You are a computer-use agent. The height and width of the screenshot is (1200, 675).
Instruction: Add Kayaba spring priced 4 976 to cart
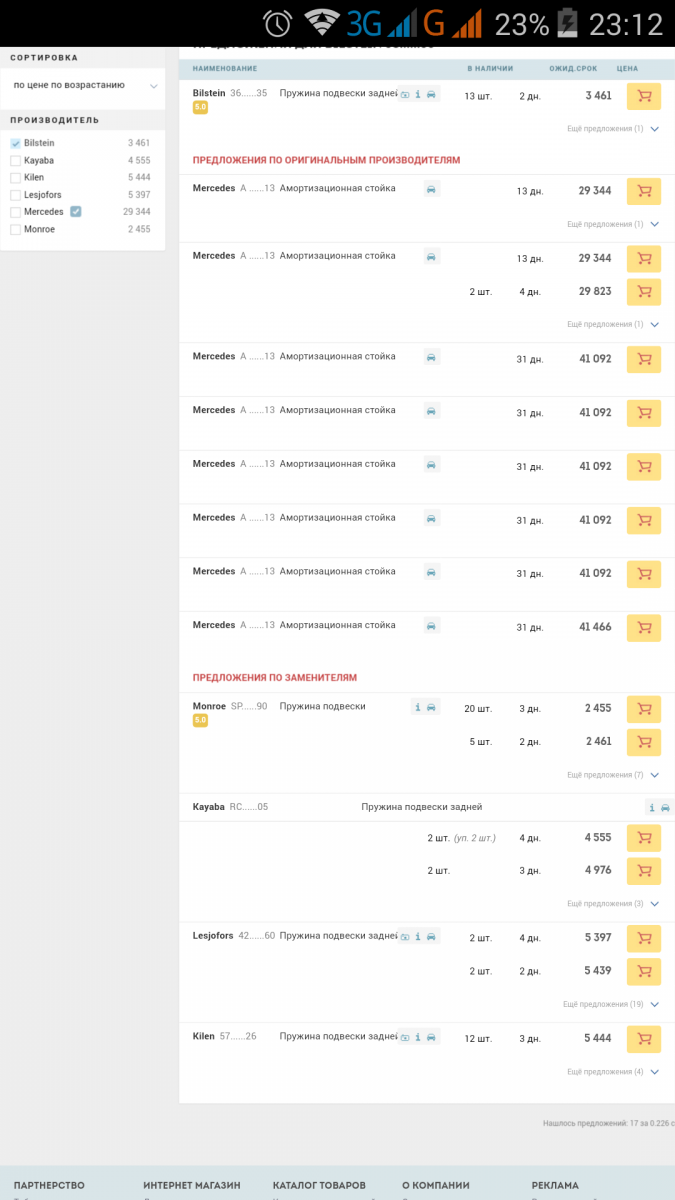click(643, 871)
